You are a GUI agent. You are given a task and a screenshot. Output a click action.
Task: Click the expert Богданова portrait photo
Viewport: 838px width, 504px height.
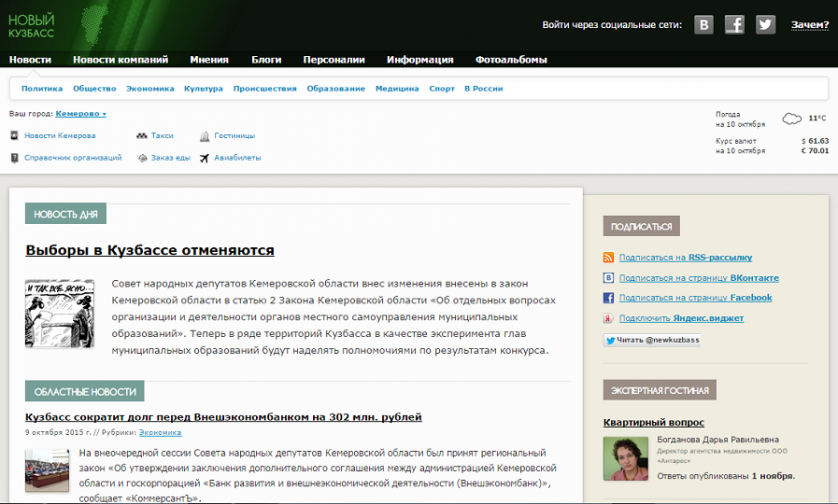[625, 459]
